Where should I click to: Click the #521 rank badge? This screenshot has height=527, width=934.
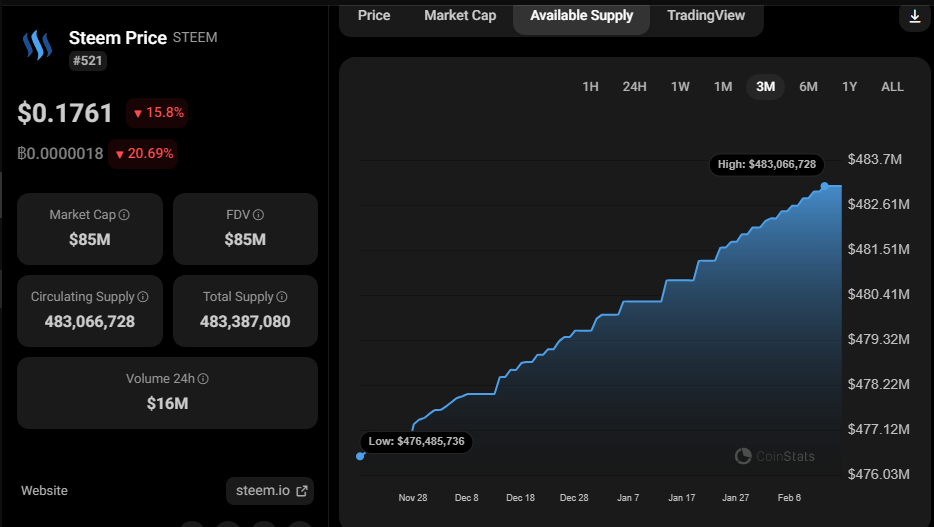click(x=88, y=61)
